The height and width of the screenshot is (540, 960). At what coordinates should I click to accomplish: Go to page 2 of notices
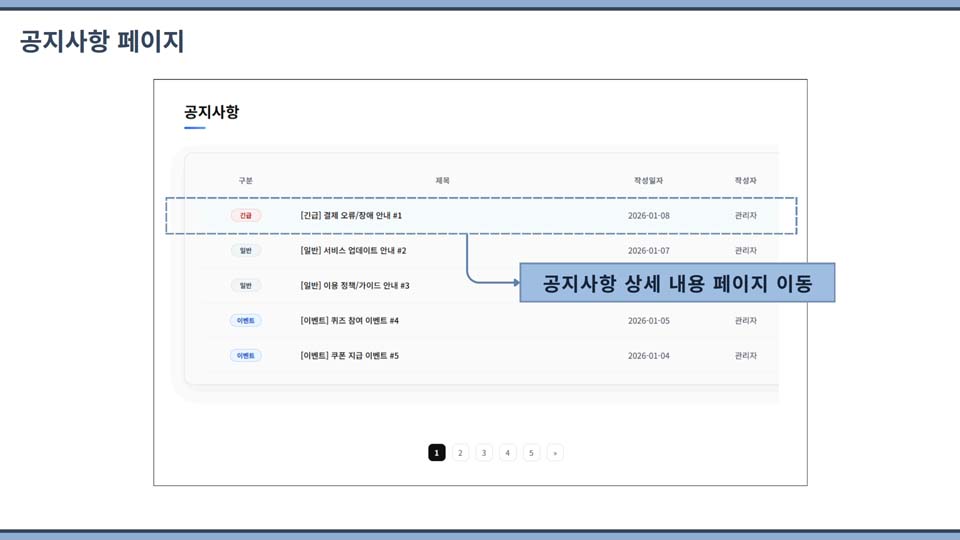pos(460,453)
